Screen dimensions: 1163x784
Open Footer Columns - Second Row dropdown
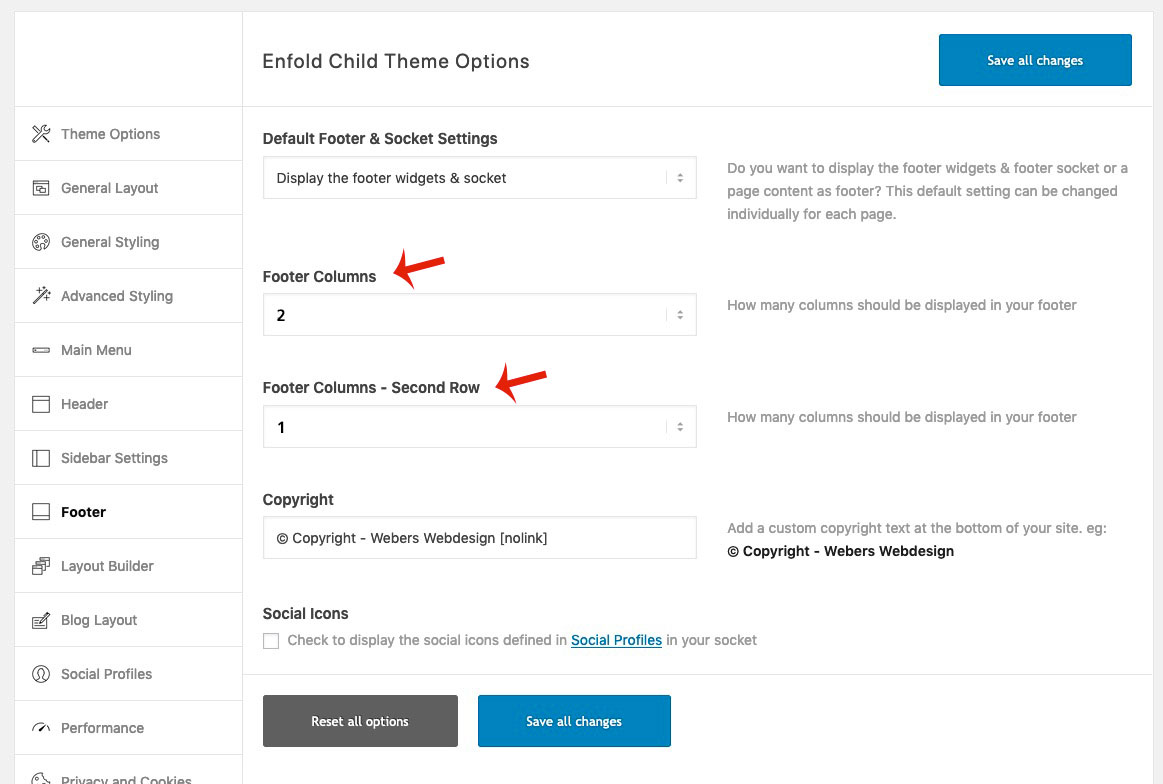tap(479, 426)
